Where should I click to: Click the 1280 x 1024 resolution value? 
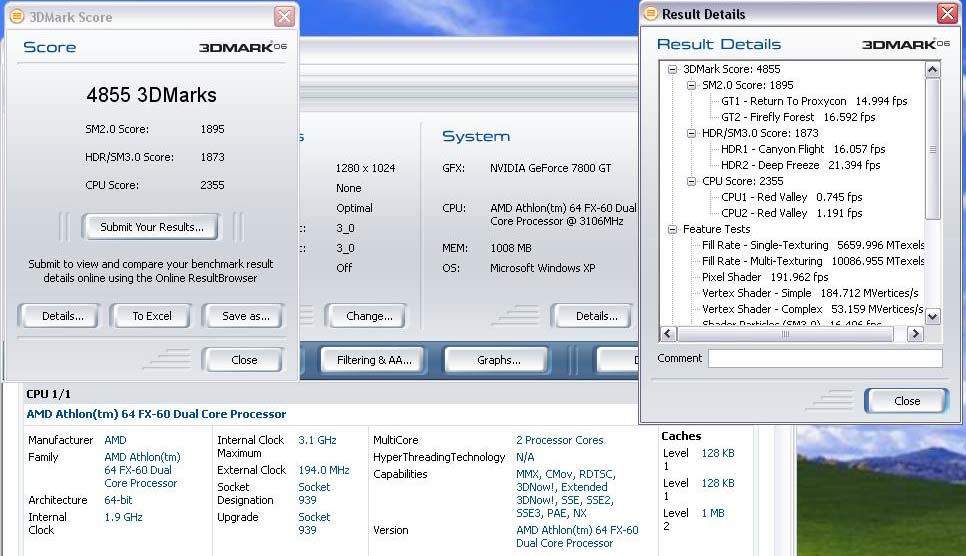[x=365, y=168]
